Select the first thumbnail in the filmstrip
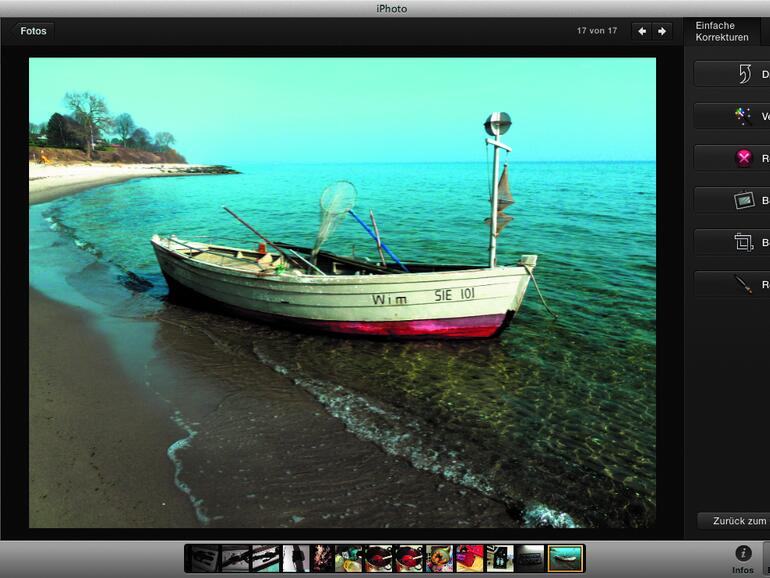This screenshot has height=578, width=770. click(204, 559)
